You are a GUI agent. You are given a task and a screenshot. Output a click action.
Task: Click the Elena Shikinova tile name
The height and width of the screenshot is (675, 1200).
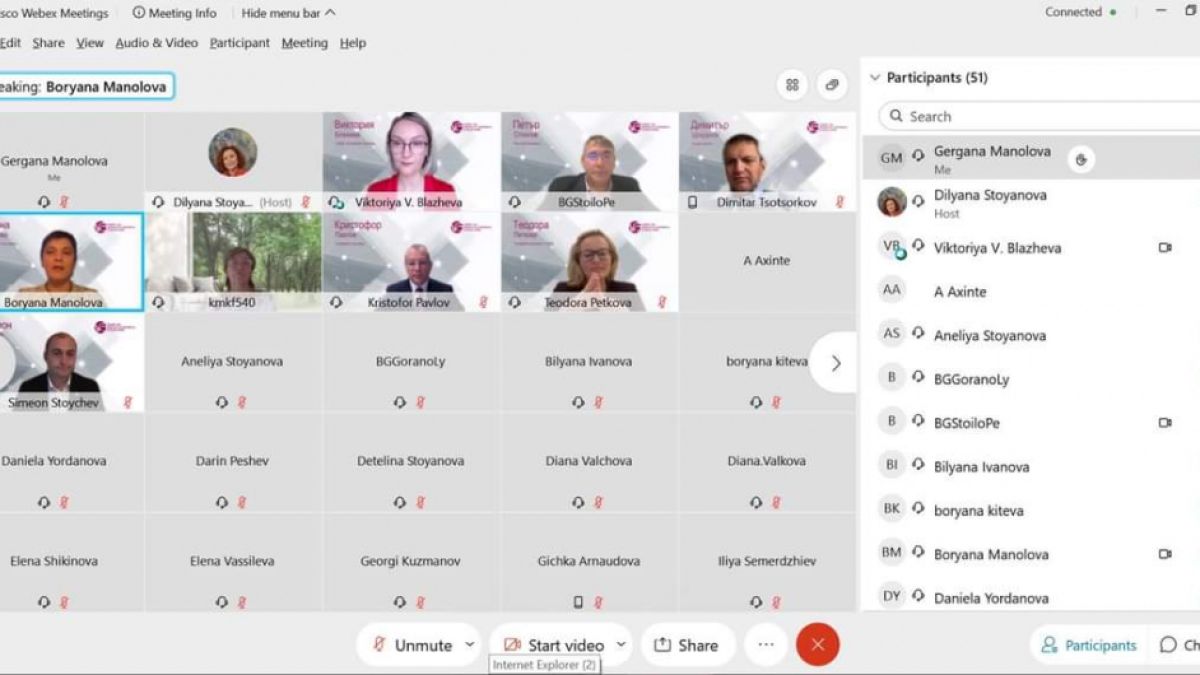coord(54,561)
